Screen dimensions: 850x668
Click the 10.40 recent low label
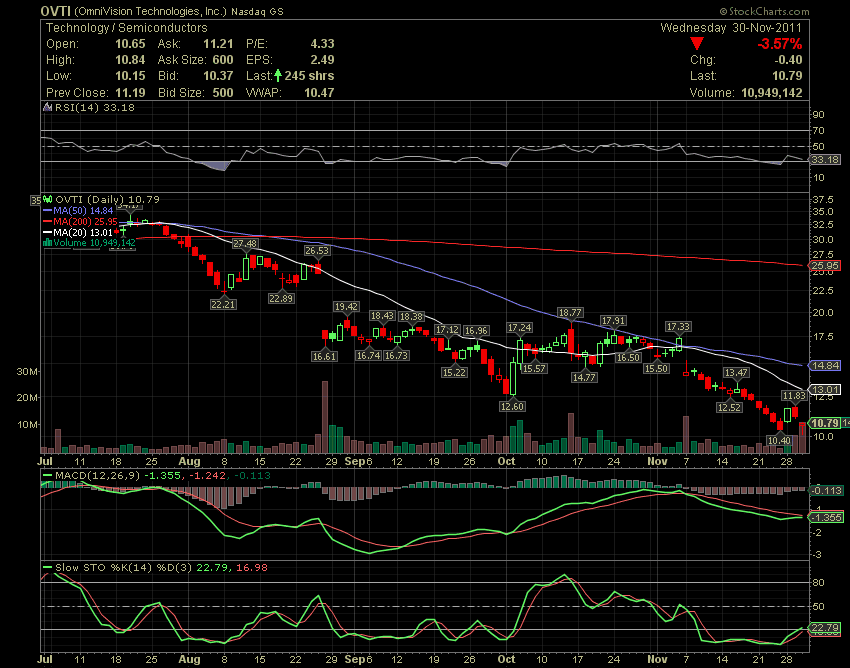coord(780,440)
